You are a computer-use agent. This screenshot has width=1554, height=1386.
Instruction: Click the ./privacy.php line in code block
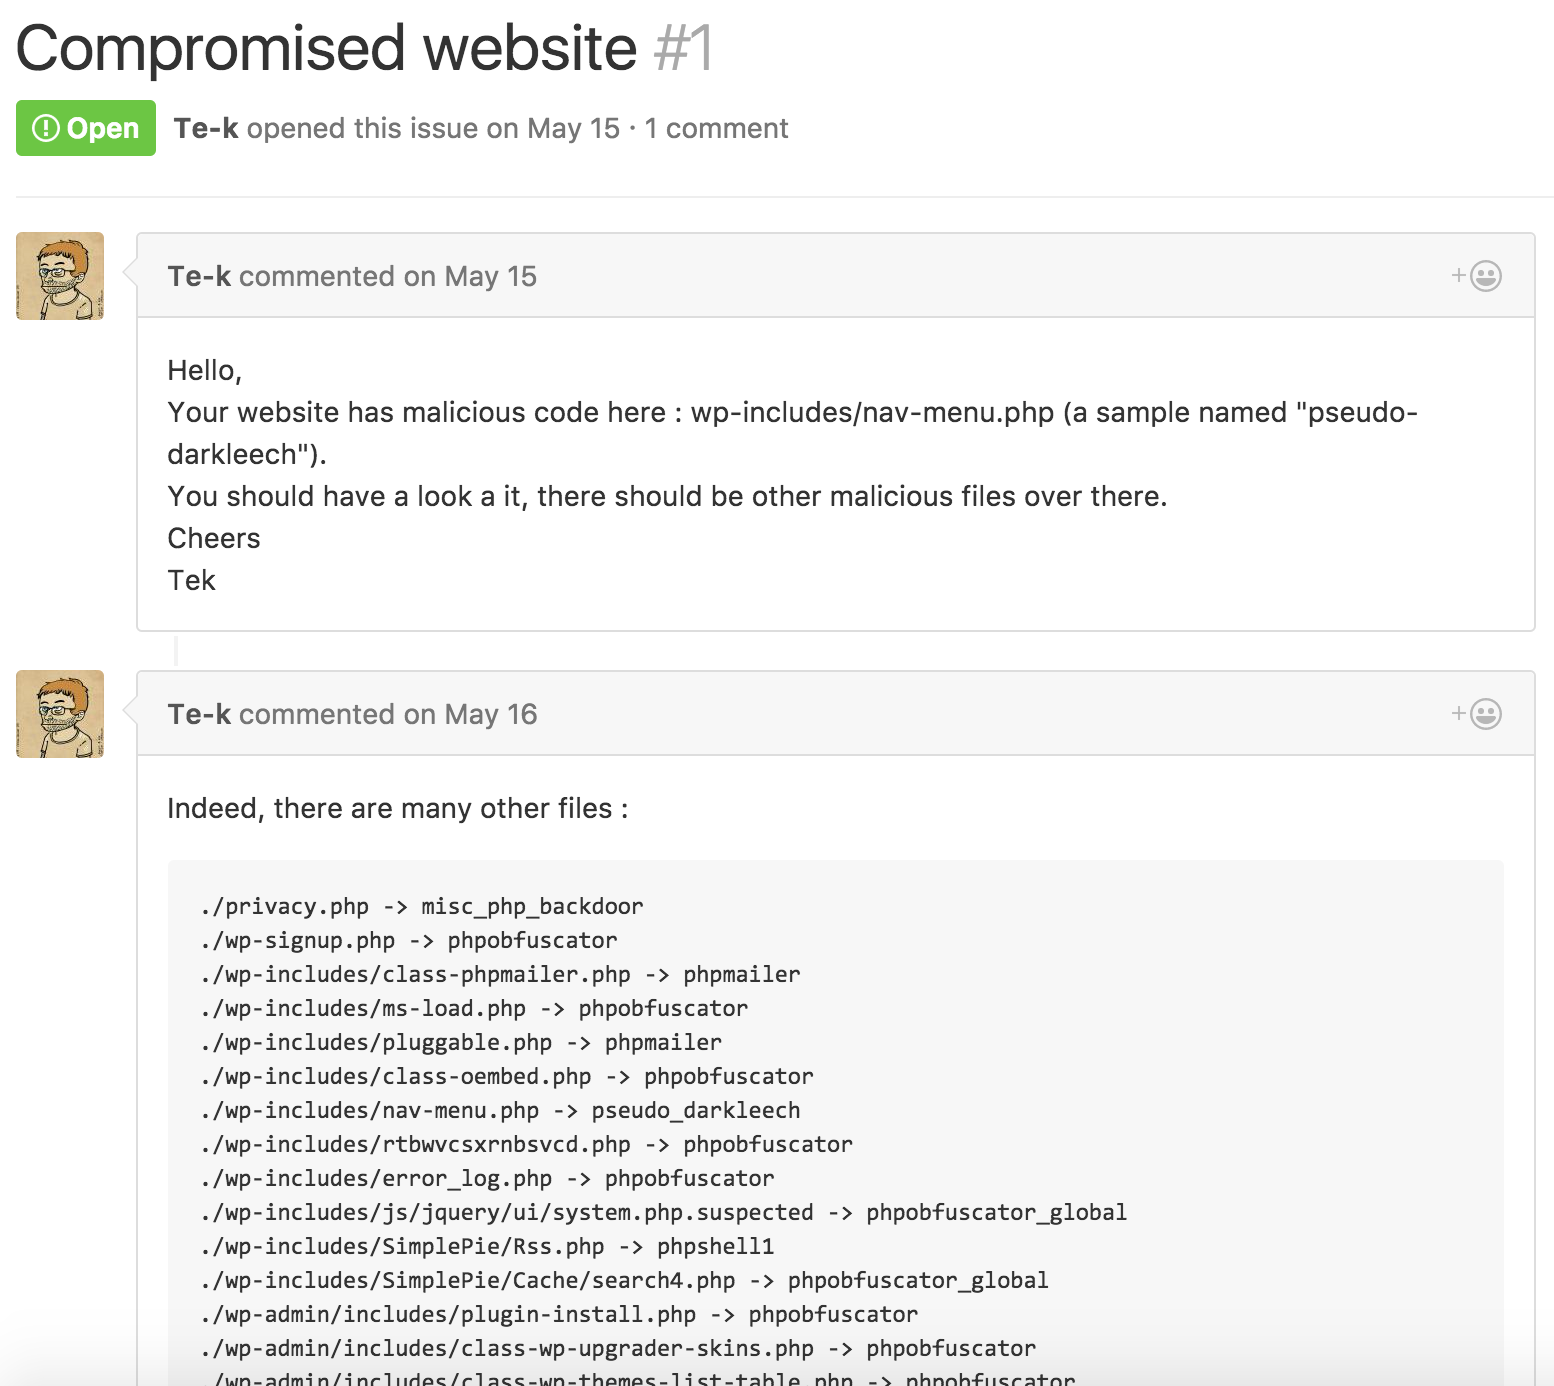point(421,907)
